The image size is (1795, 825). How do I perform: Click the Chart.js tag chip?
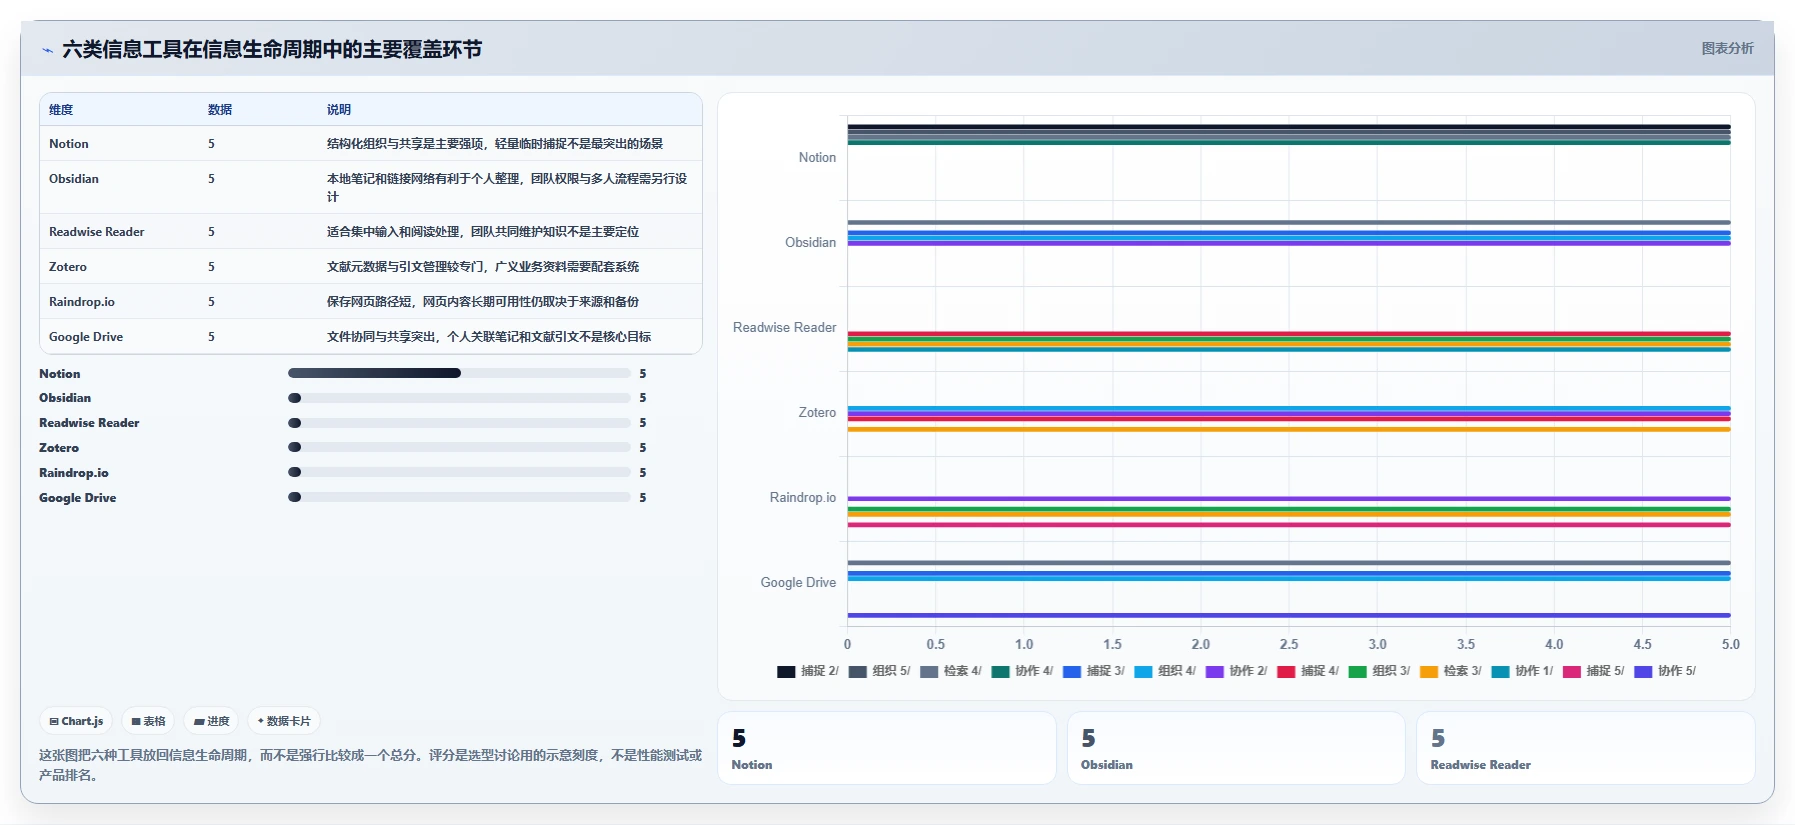coord(76,721)
